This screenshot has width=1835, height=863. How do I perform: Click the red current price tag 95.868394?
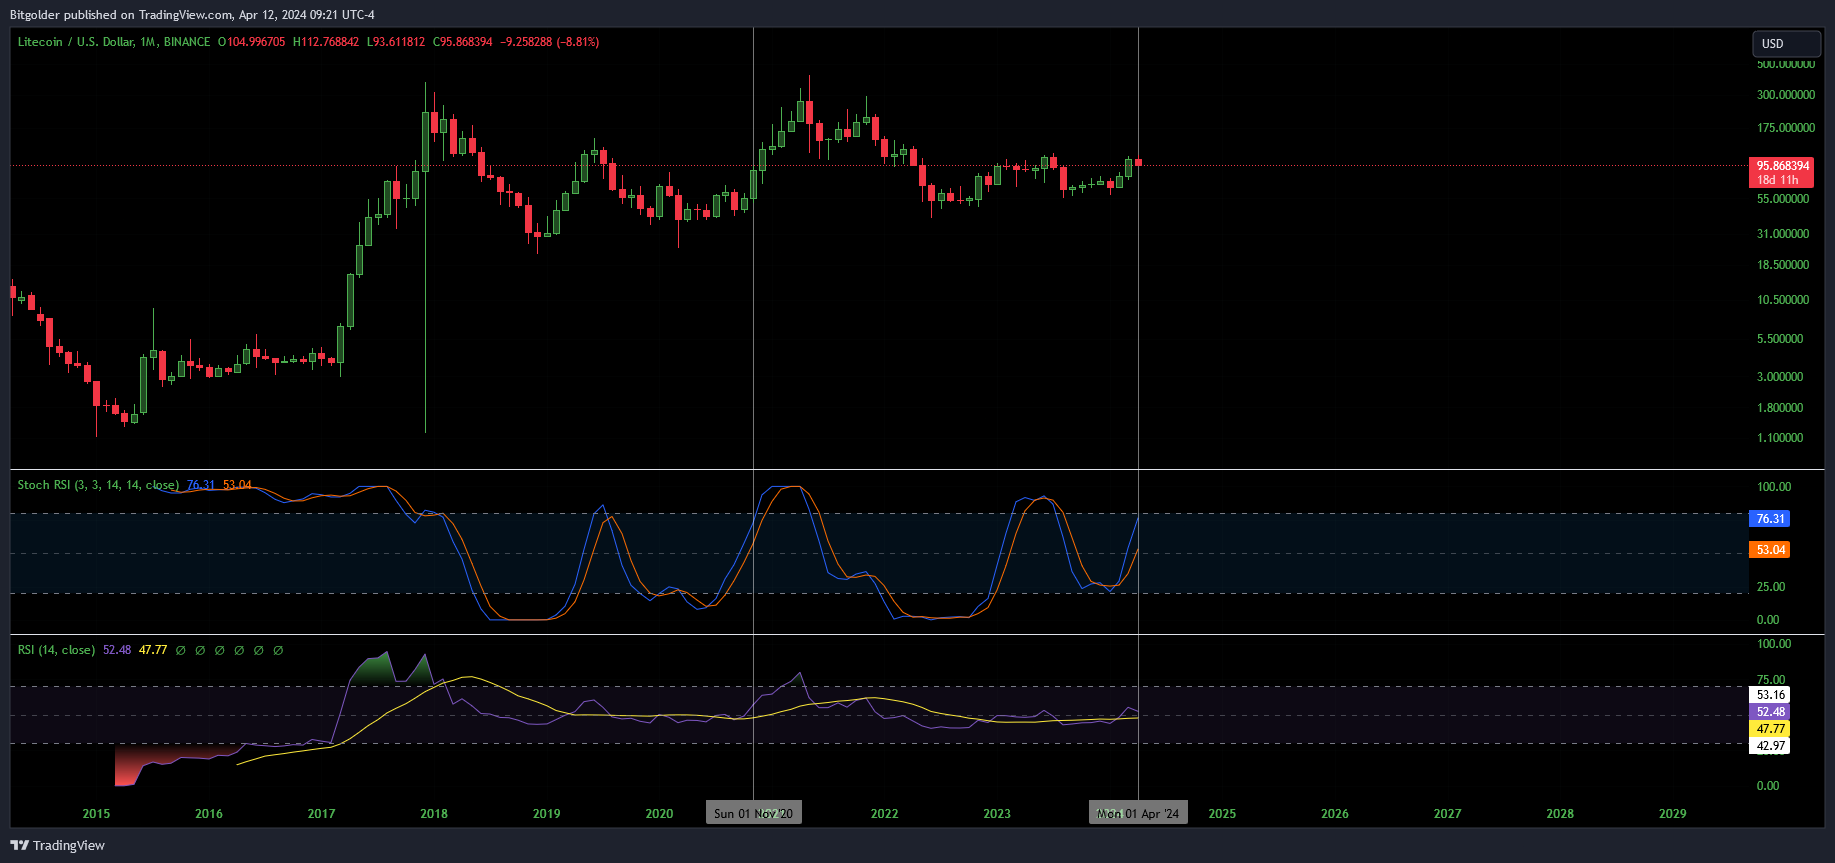coord(1782,166)
